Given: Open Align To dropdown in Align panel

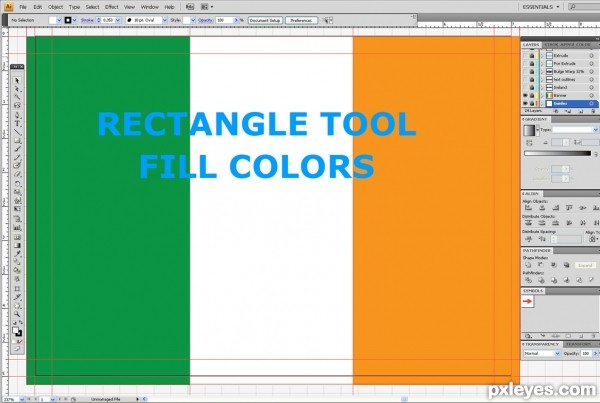Looking at the screenshot, I should [x=593, y=239].
